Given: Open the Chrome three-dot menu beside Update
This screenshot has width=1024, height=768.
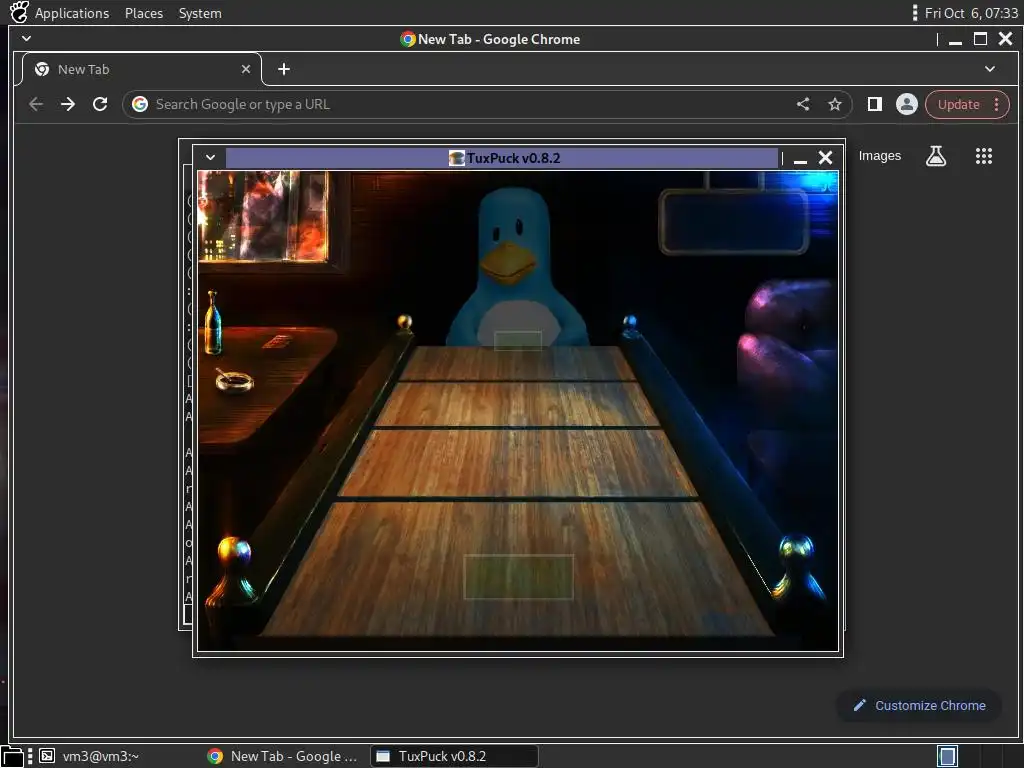Looking at the screenshot, I should pos(996,104).
